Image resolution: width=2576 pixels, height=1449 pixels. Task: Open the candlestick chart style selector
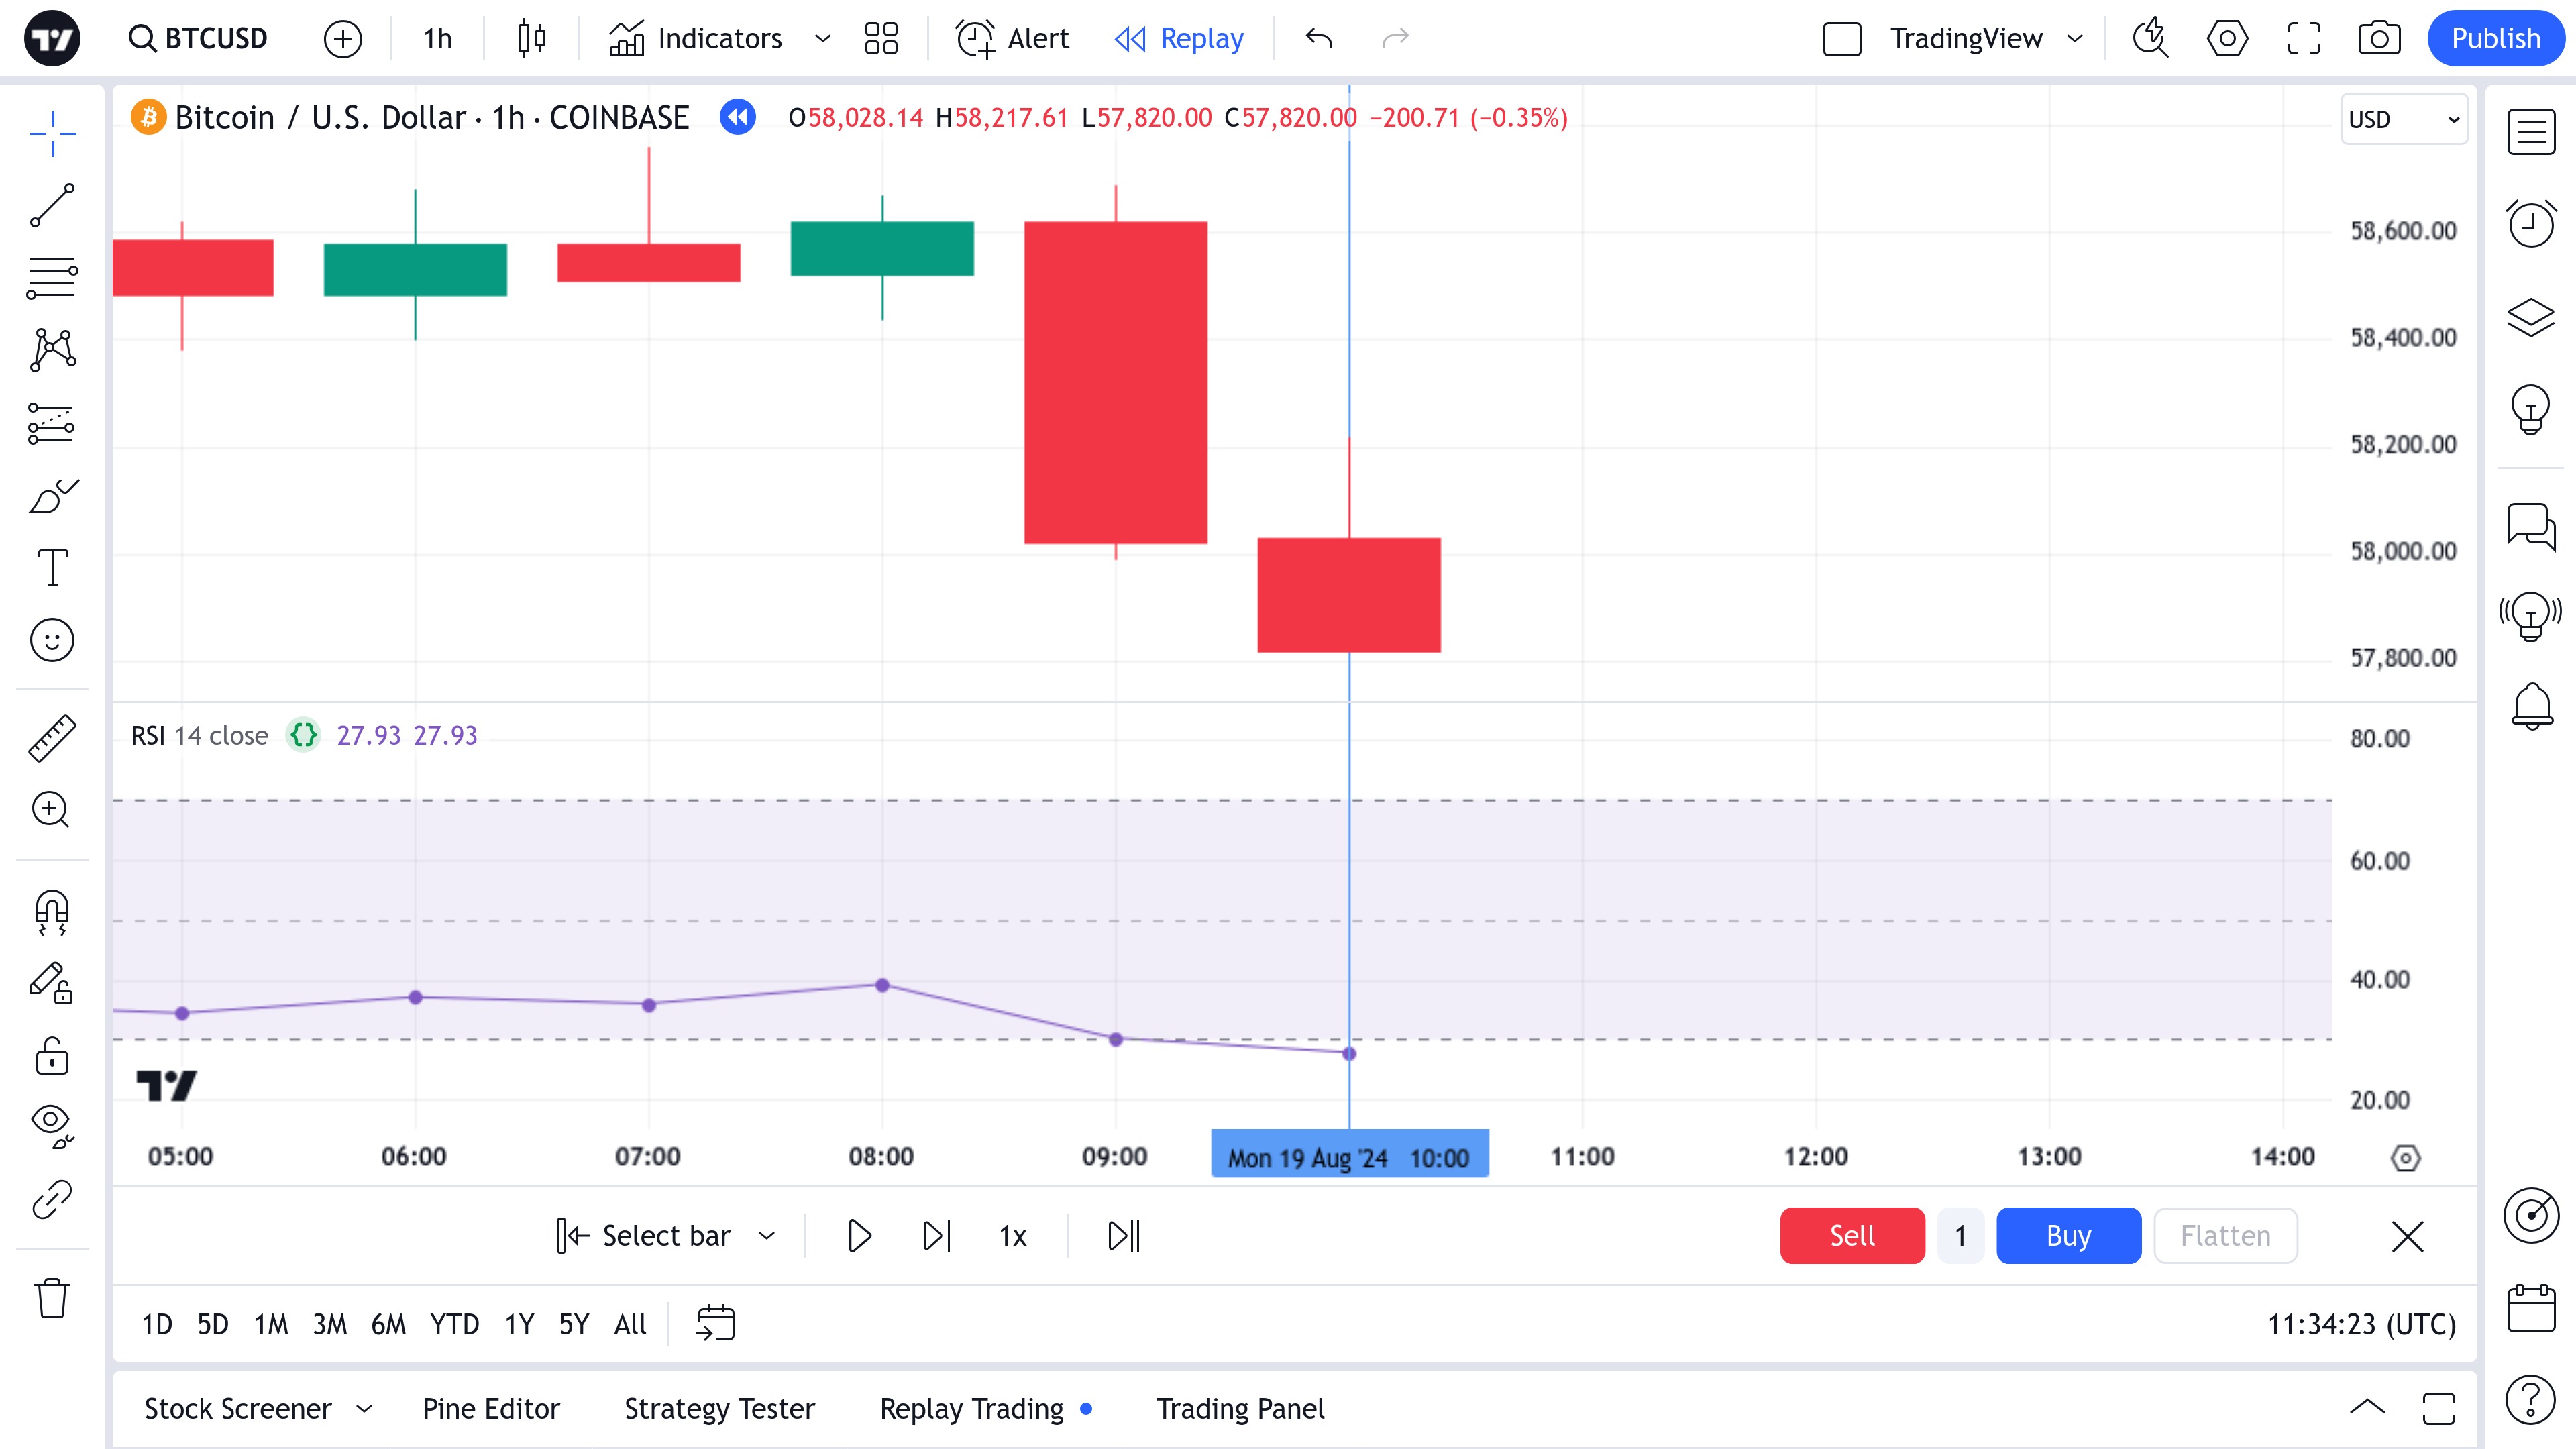coord(532,38)
